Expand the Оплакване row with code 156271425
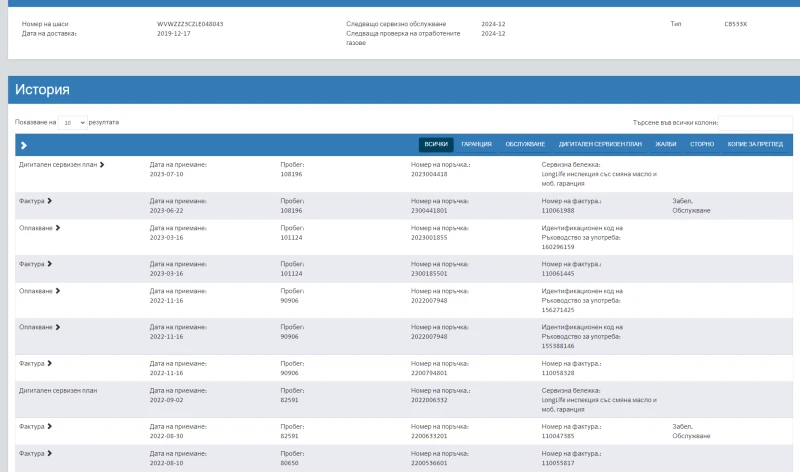 pyautogui.click(x=58, y=291)
